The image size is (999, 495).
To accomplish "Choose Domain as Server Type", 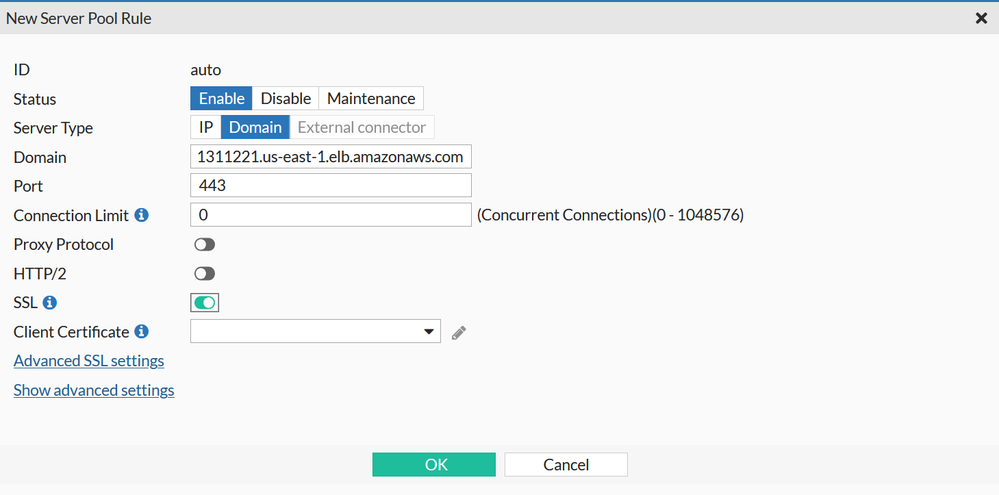I will (255, 127).
